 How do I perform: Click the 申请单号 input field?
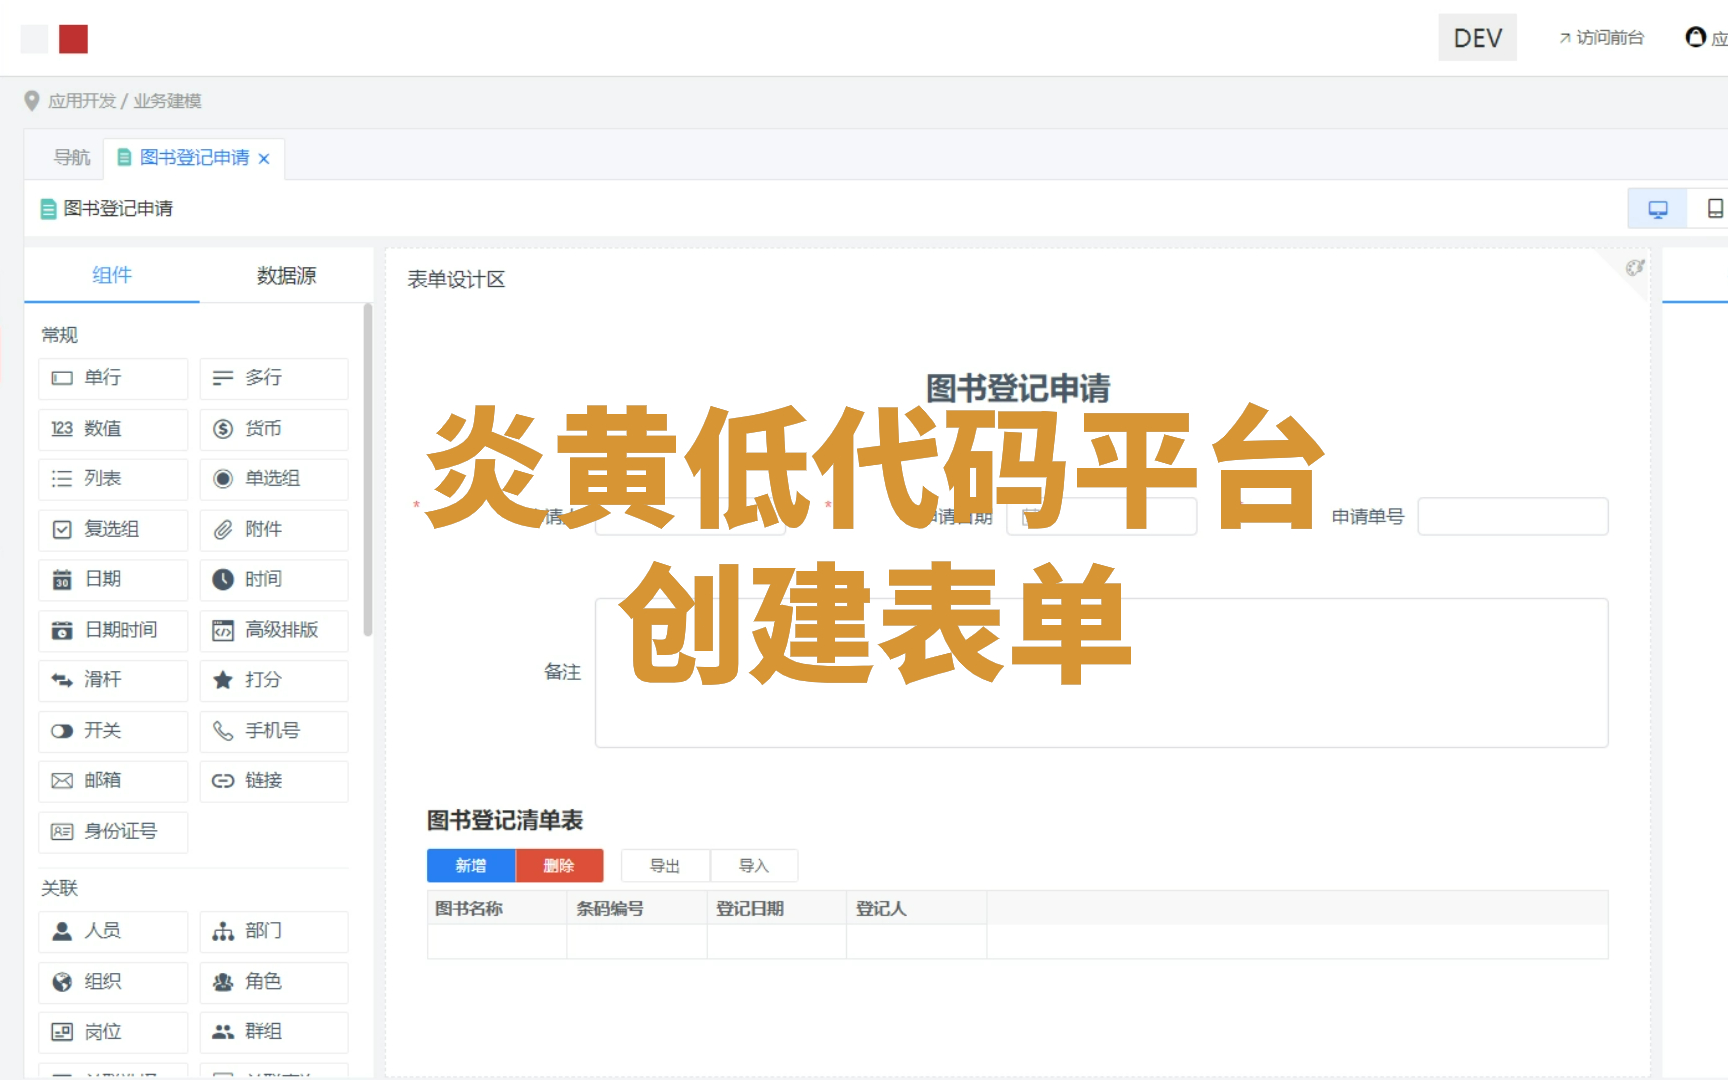(x=1513, y=517)
